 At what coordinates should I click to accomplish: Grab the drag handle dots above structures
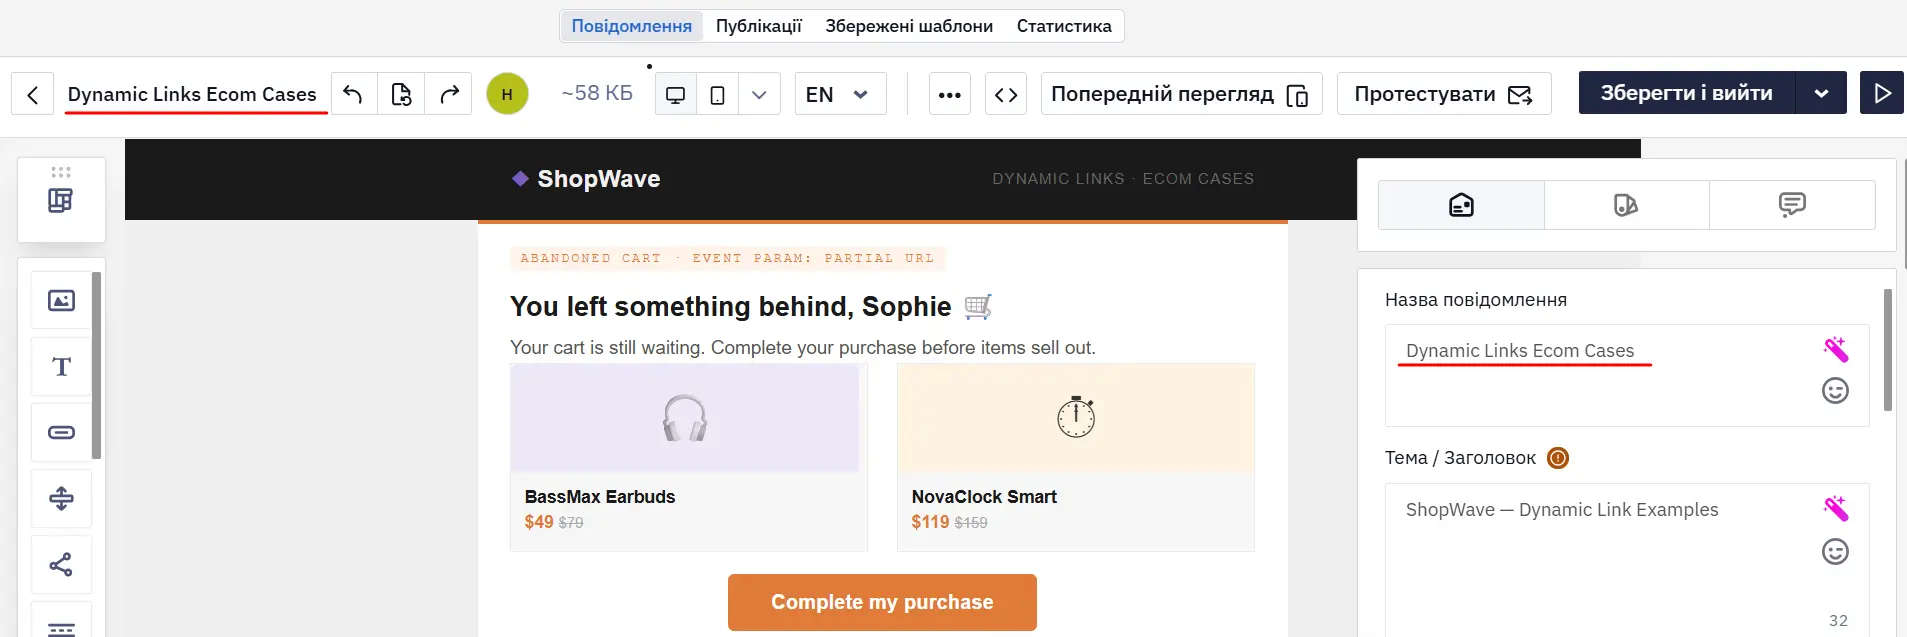point(61,172)
